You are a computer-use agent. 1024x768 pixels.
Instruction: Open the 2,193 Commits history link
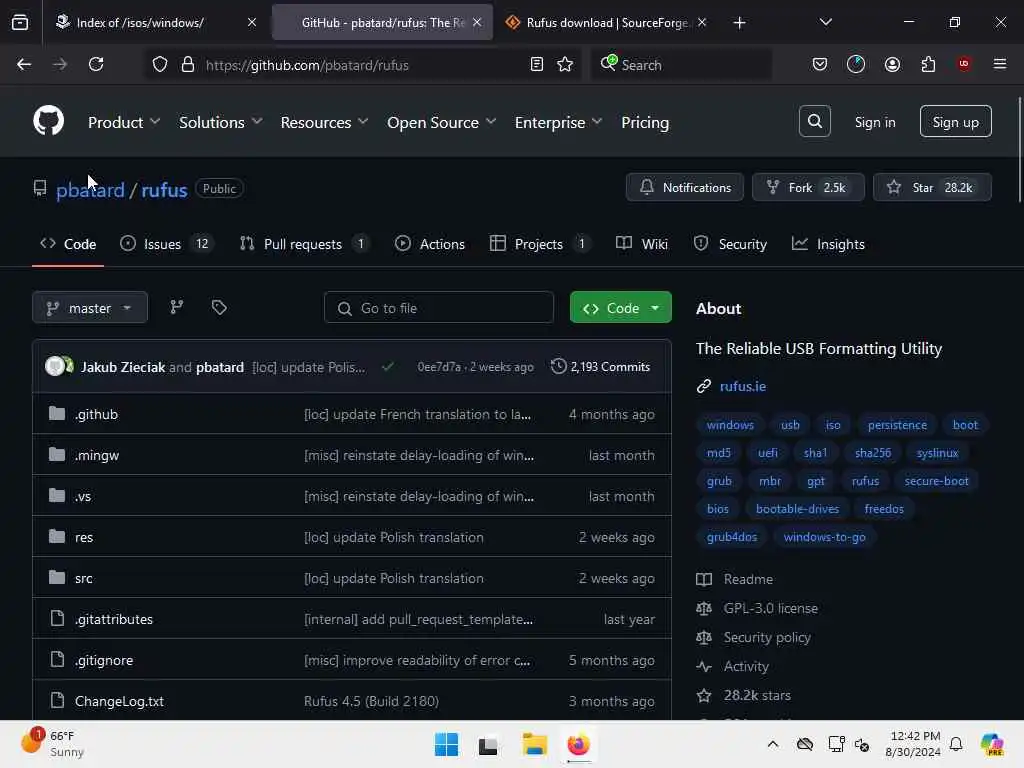(601, 366)
